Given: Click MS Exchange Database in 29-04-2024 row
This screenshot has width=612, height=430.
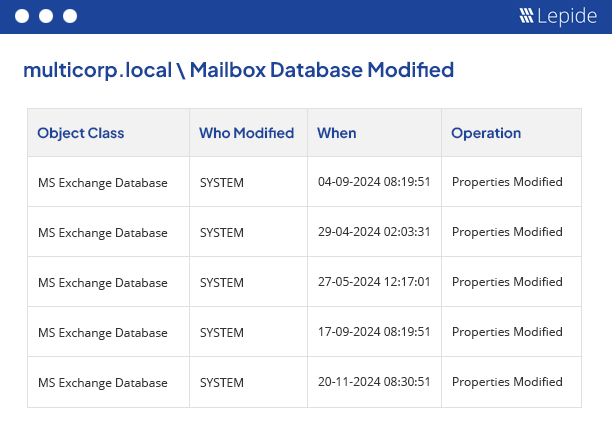Looking at the screenshot, I should point(103,233).
